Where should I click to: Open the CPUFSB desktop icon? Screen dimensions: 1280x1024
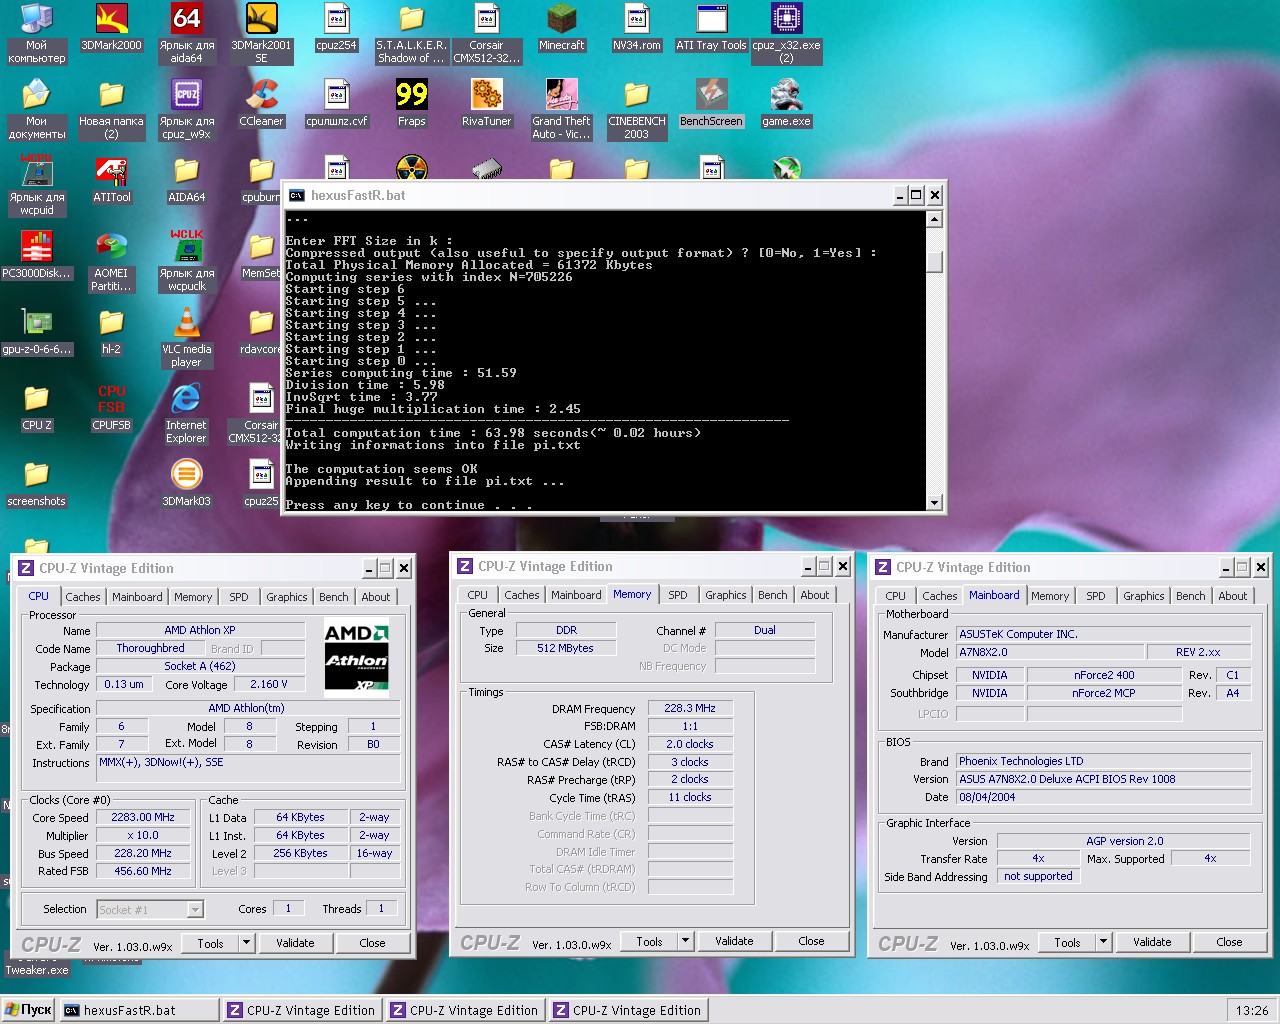[111, 407]
